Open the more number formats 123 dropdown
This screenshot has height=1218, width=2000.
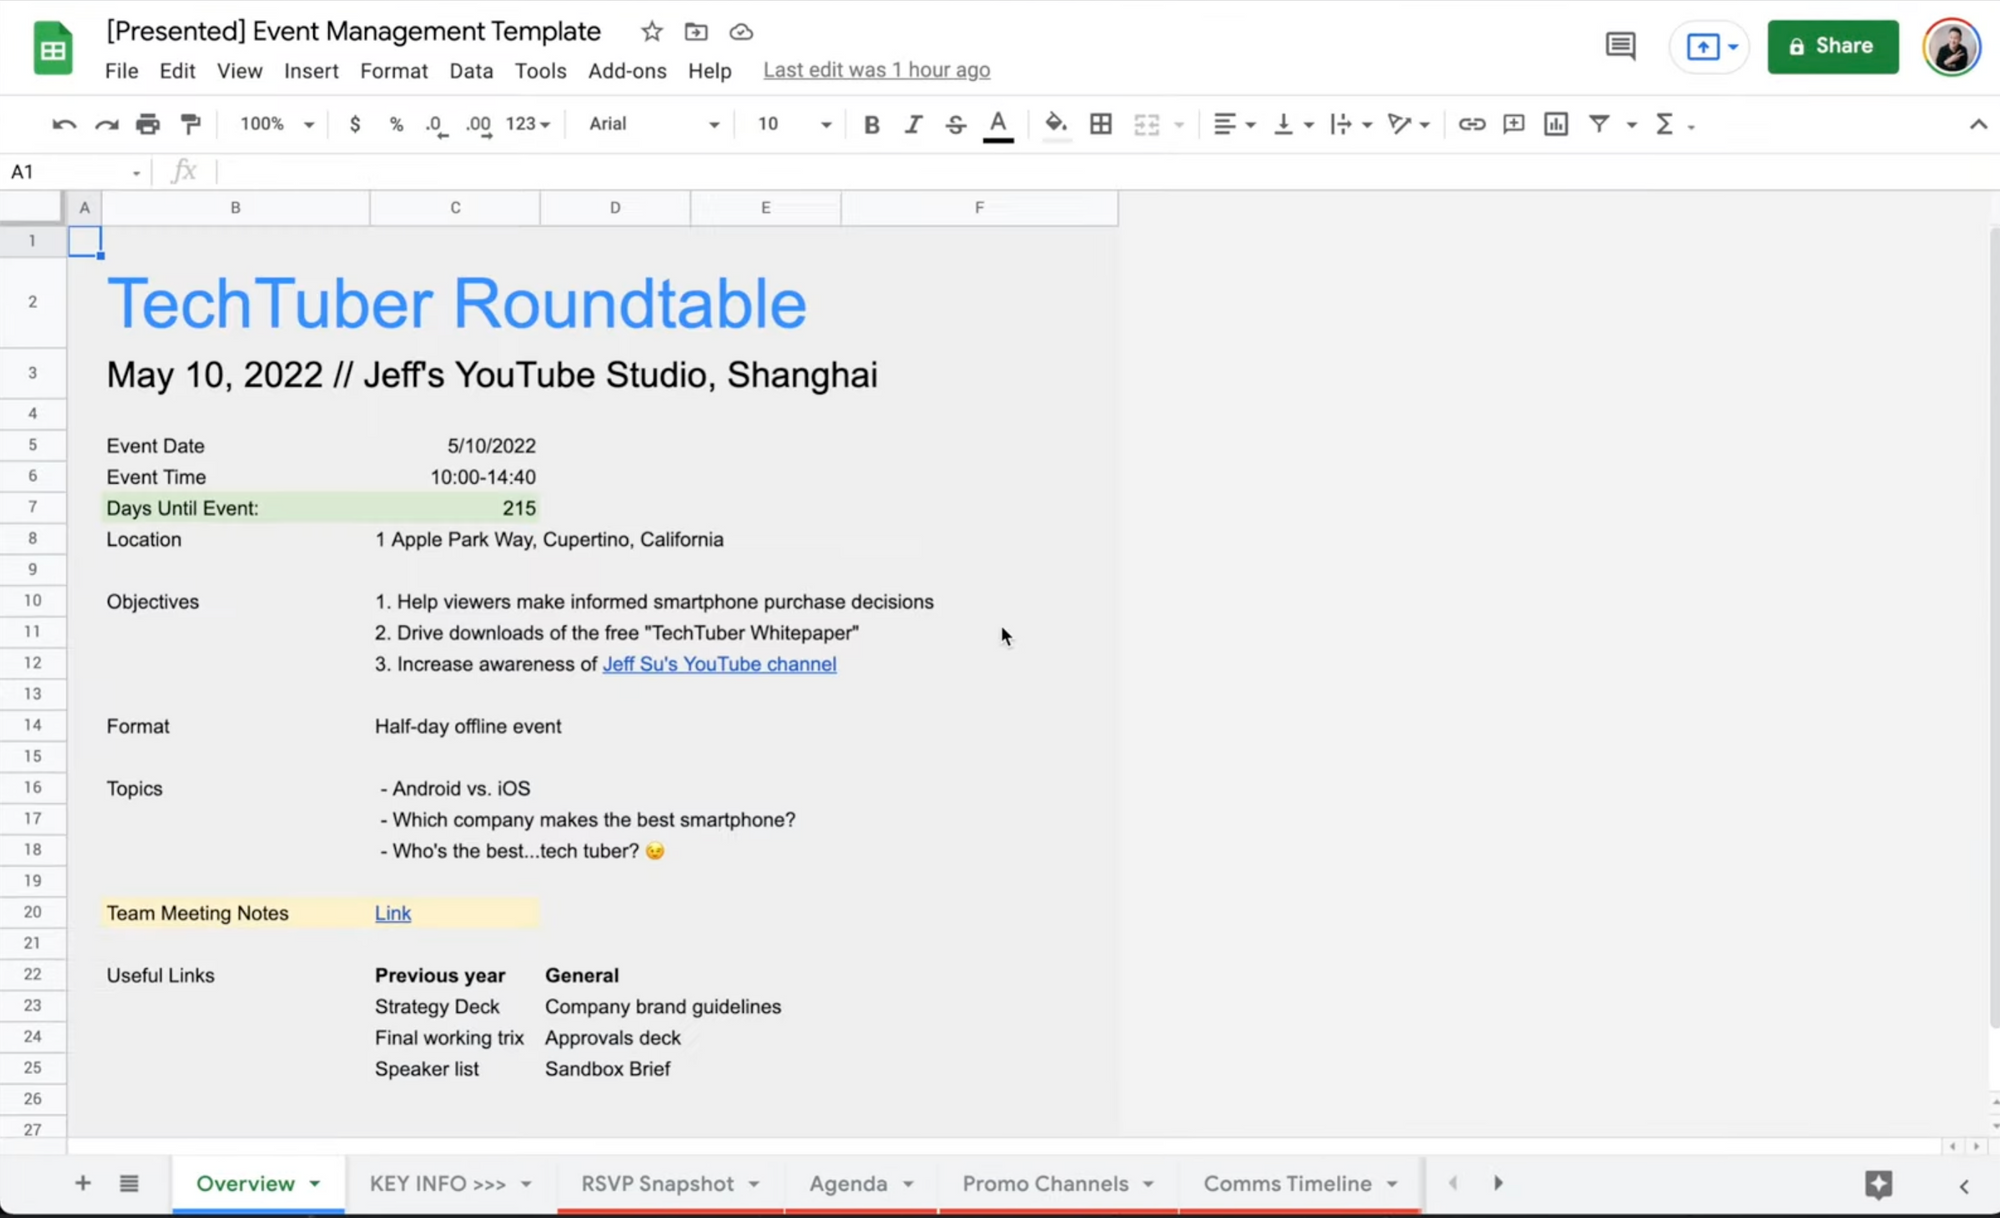[528, 124]
